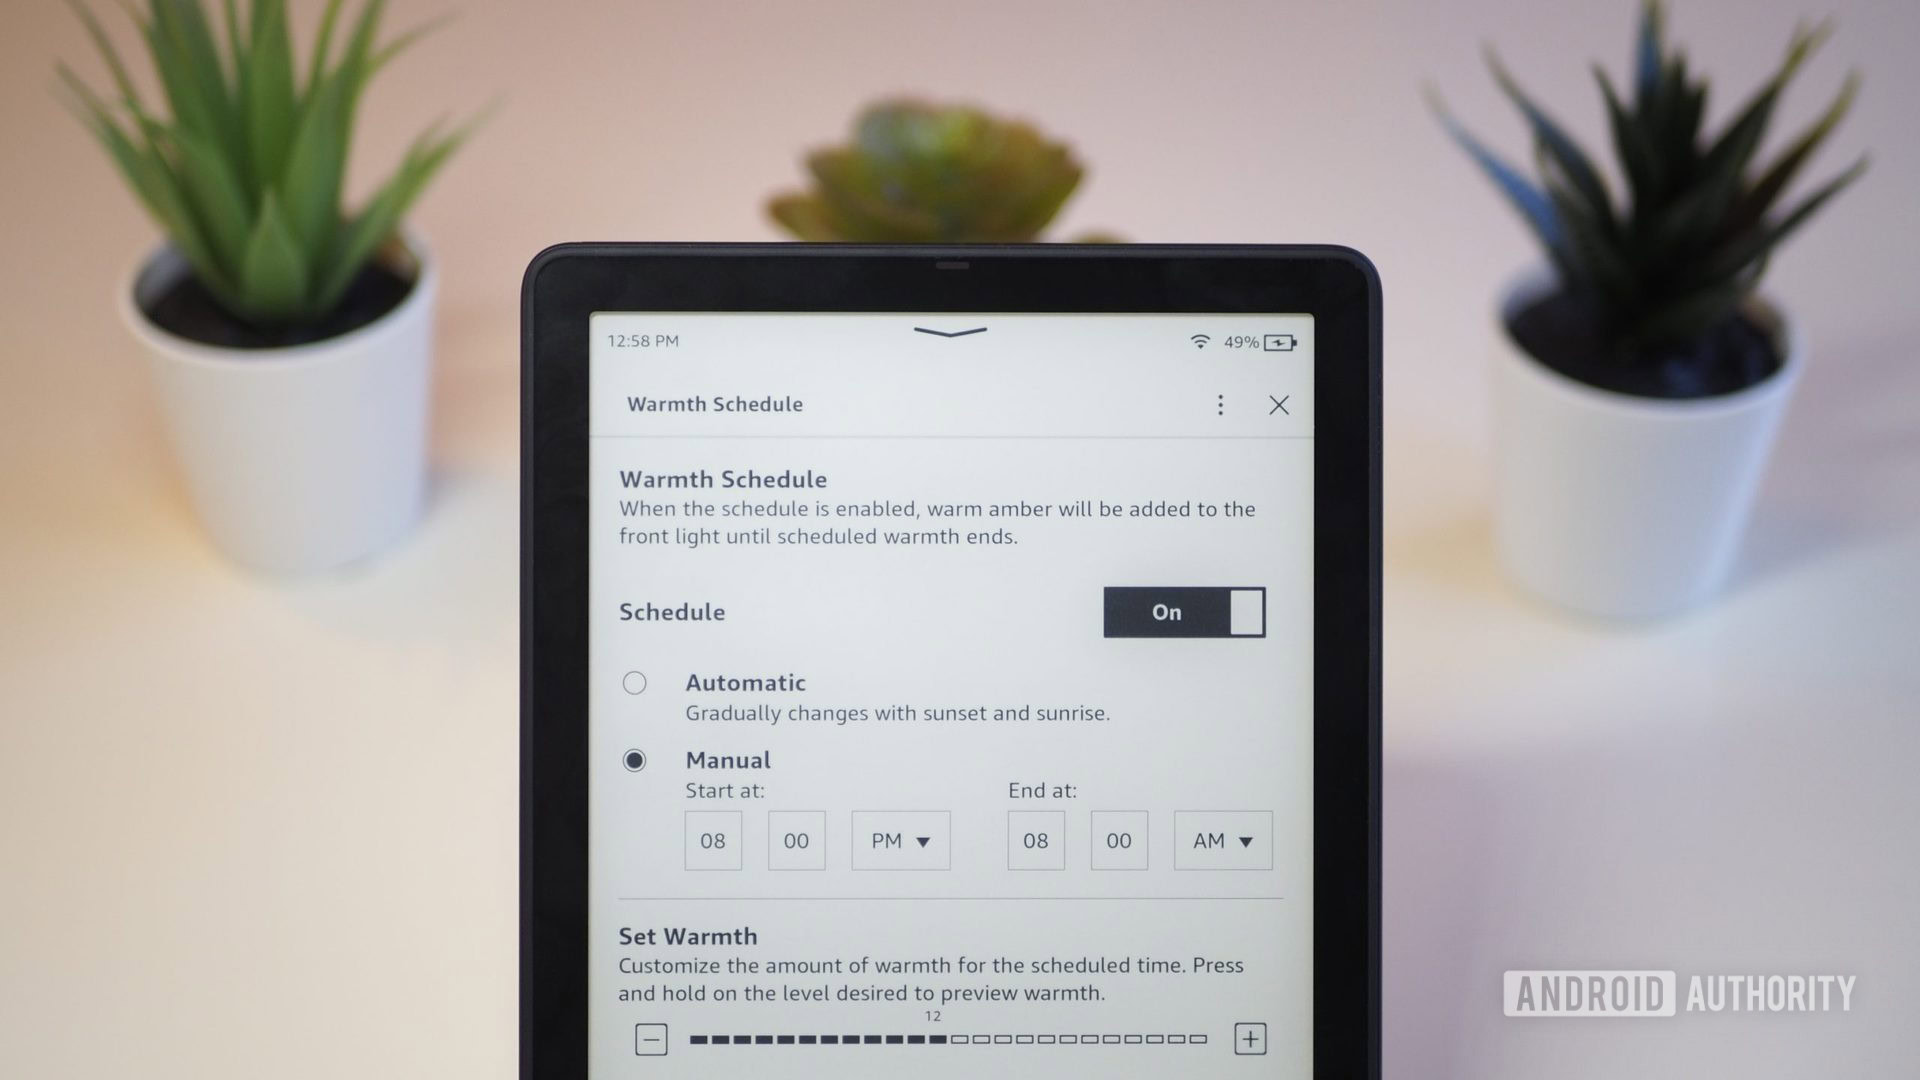The width and height of the screenshot is (1920, 1080).
Task: Click the End at minutes field
Action: tap(1118, 840)
